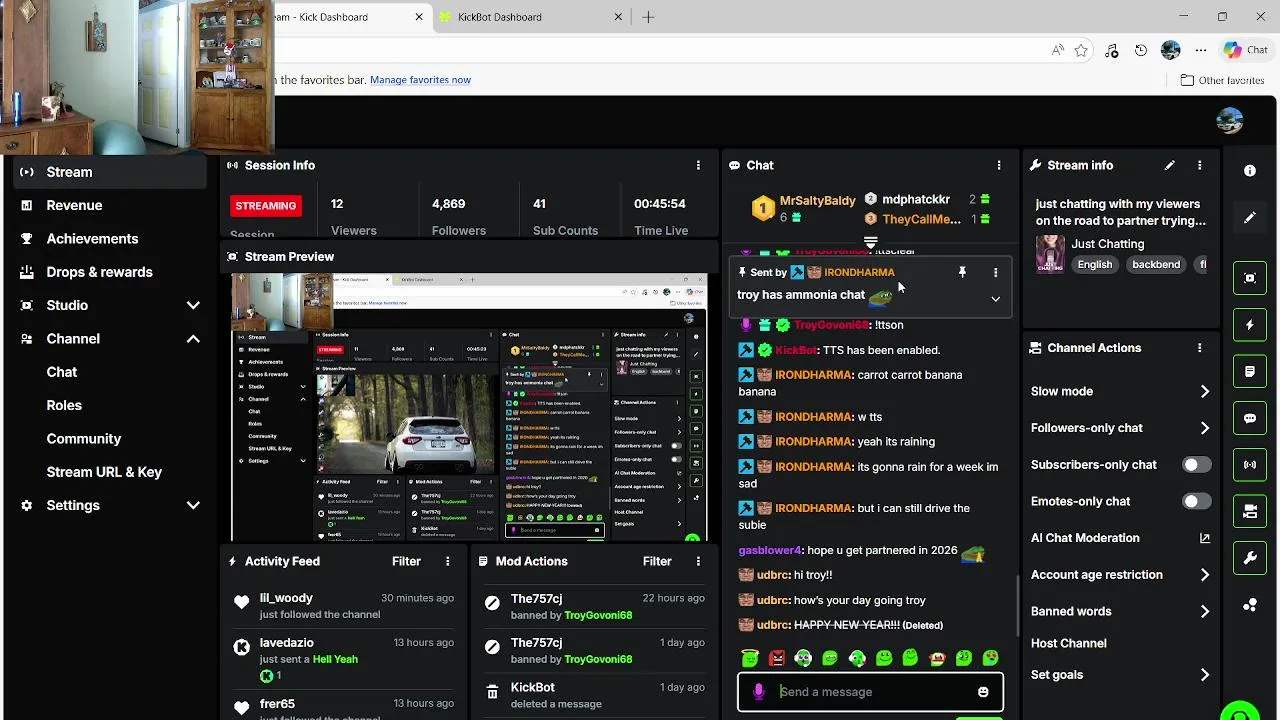Open Stream info panel three-dot menu
The height and width of the screenshot is (720, 1280).
1199,165
